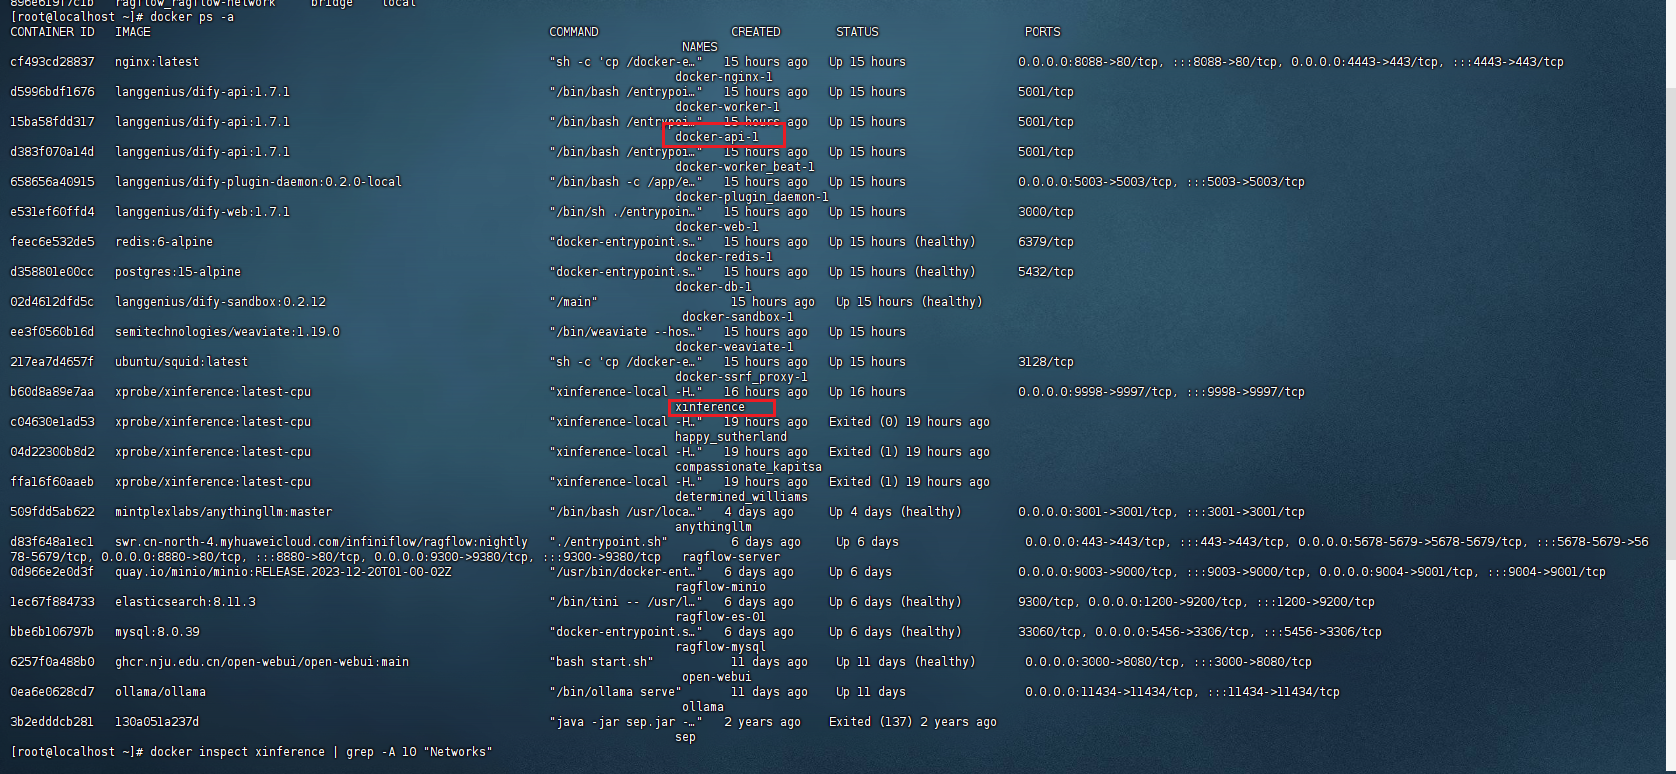Select container ID d5996bdf1676
1676x774 pixels.
click(52, 92)
